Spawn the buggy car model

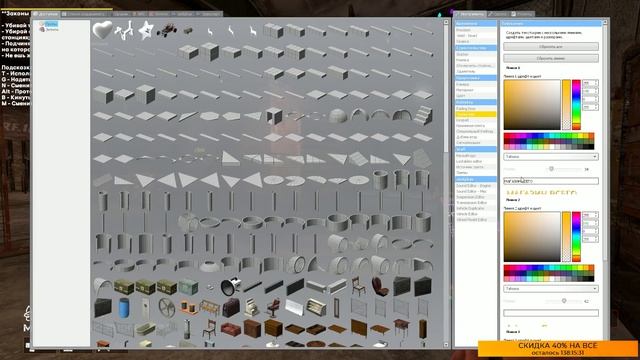click(167, 30)
